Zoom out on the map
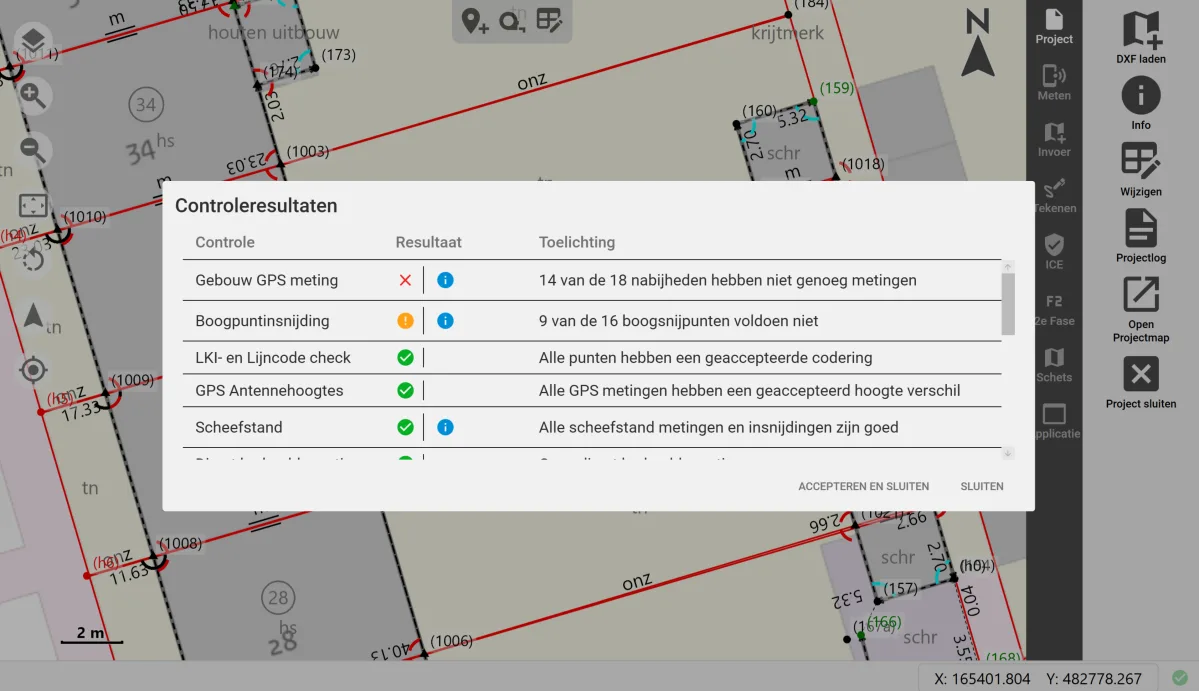Screen dimensions: 1199x691 pos(33,150)
